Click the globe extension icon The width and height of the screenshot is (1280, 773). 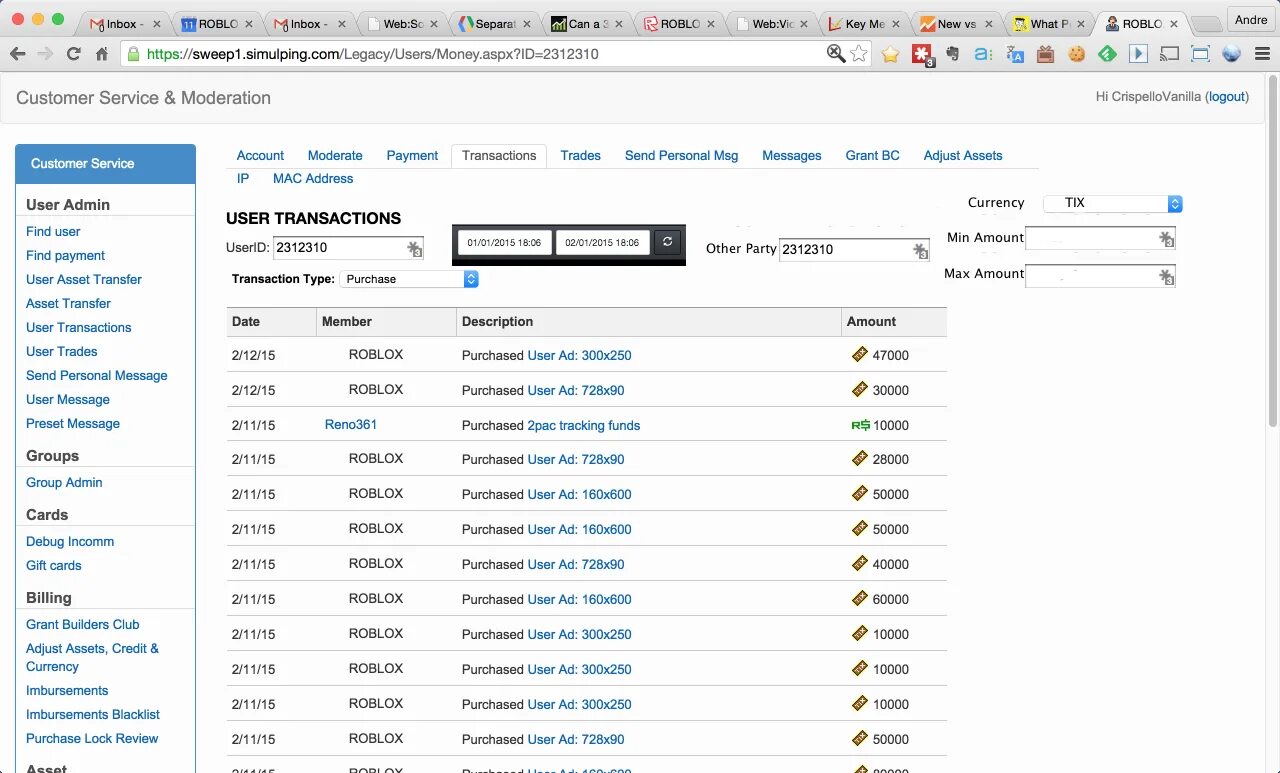point(1231,54)
